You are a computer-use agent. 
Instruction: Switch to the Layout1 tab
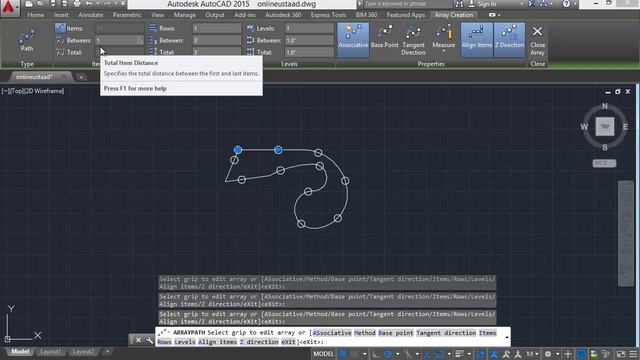(x=51, y=351)
